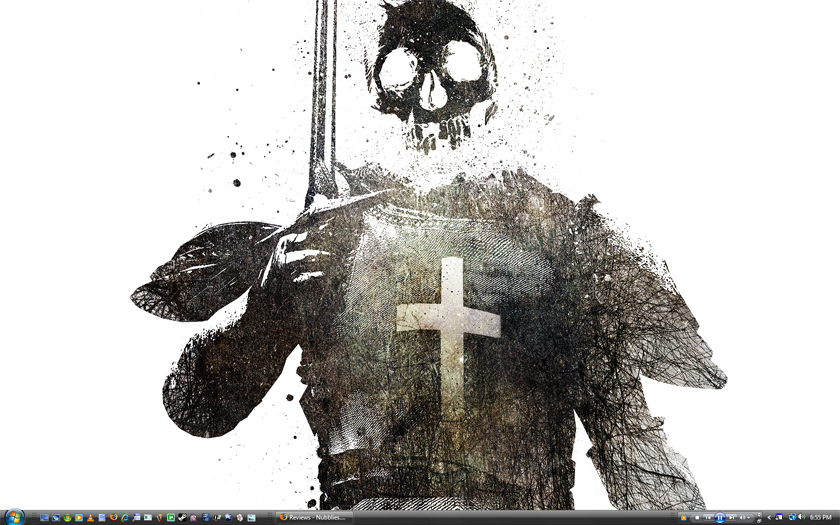Open network status tray icon
This screenshot has width=840, height=525.
point(792,518)
